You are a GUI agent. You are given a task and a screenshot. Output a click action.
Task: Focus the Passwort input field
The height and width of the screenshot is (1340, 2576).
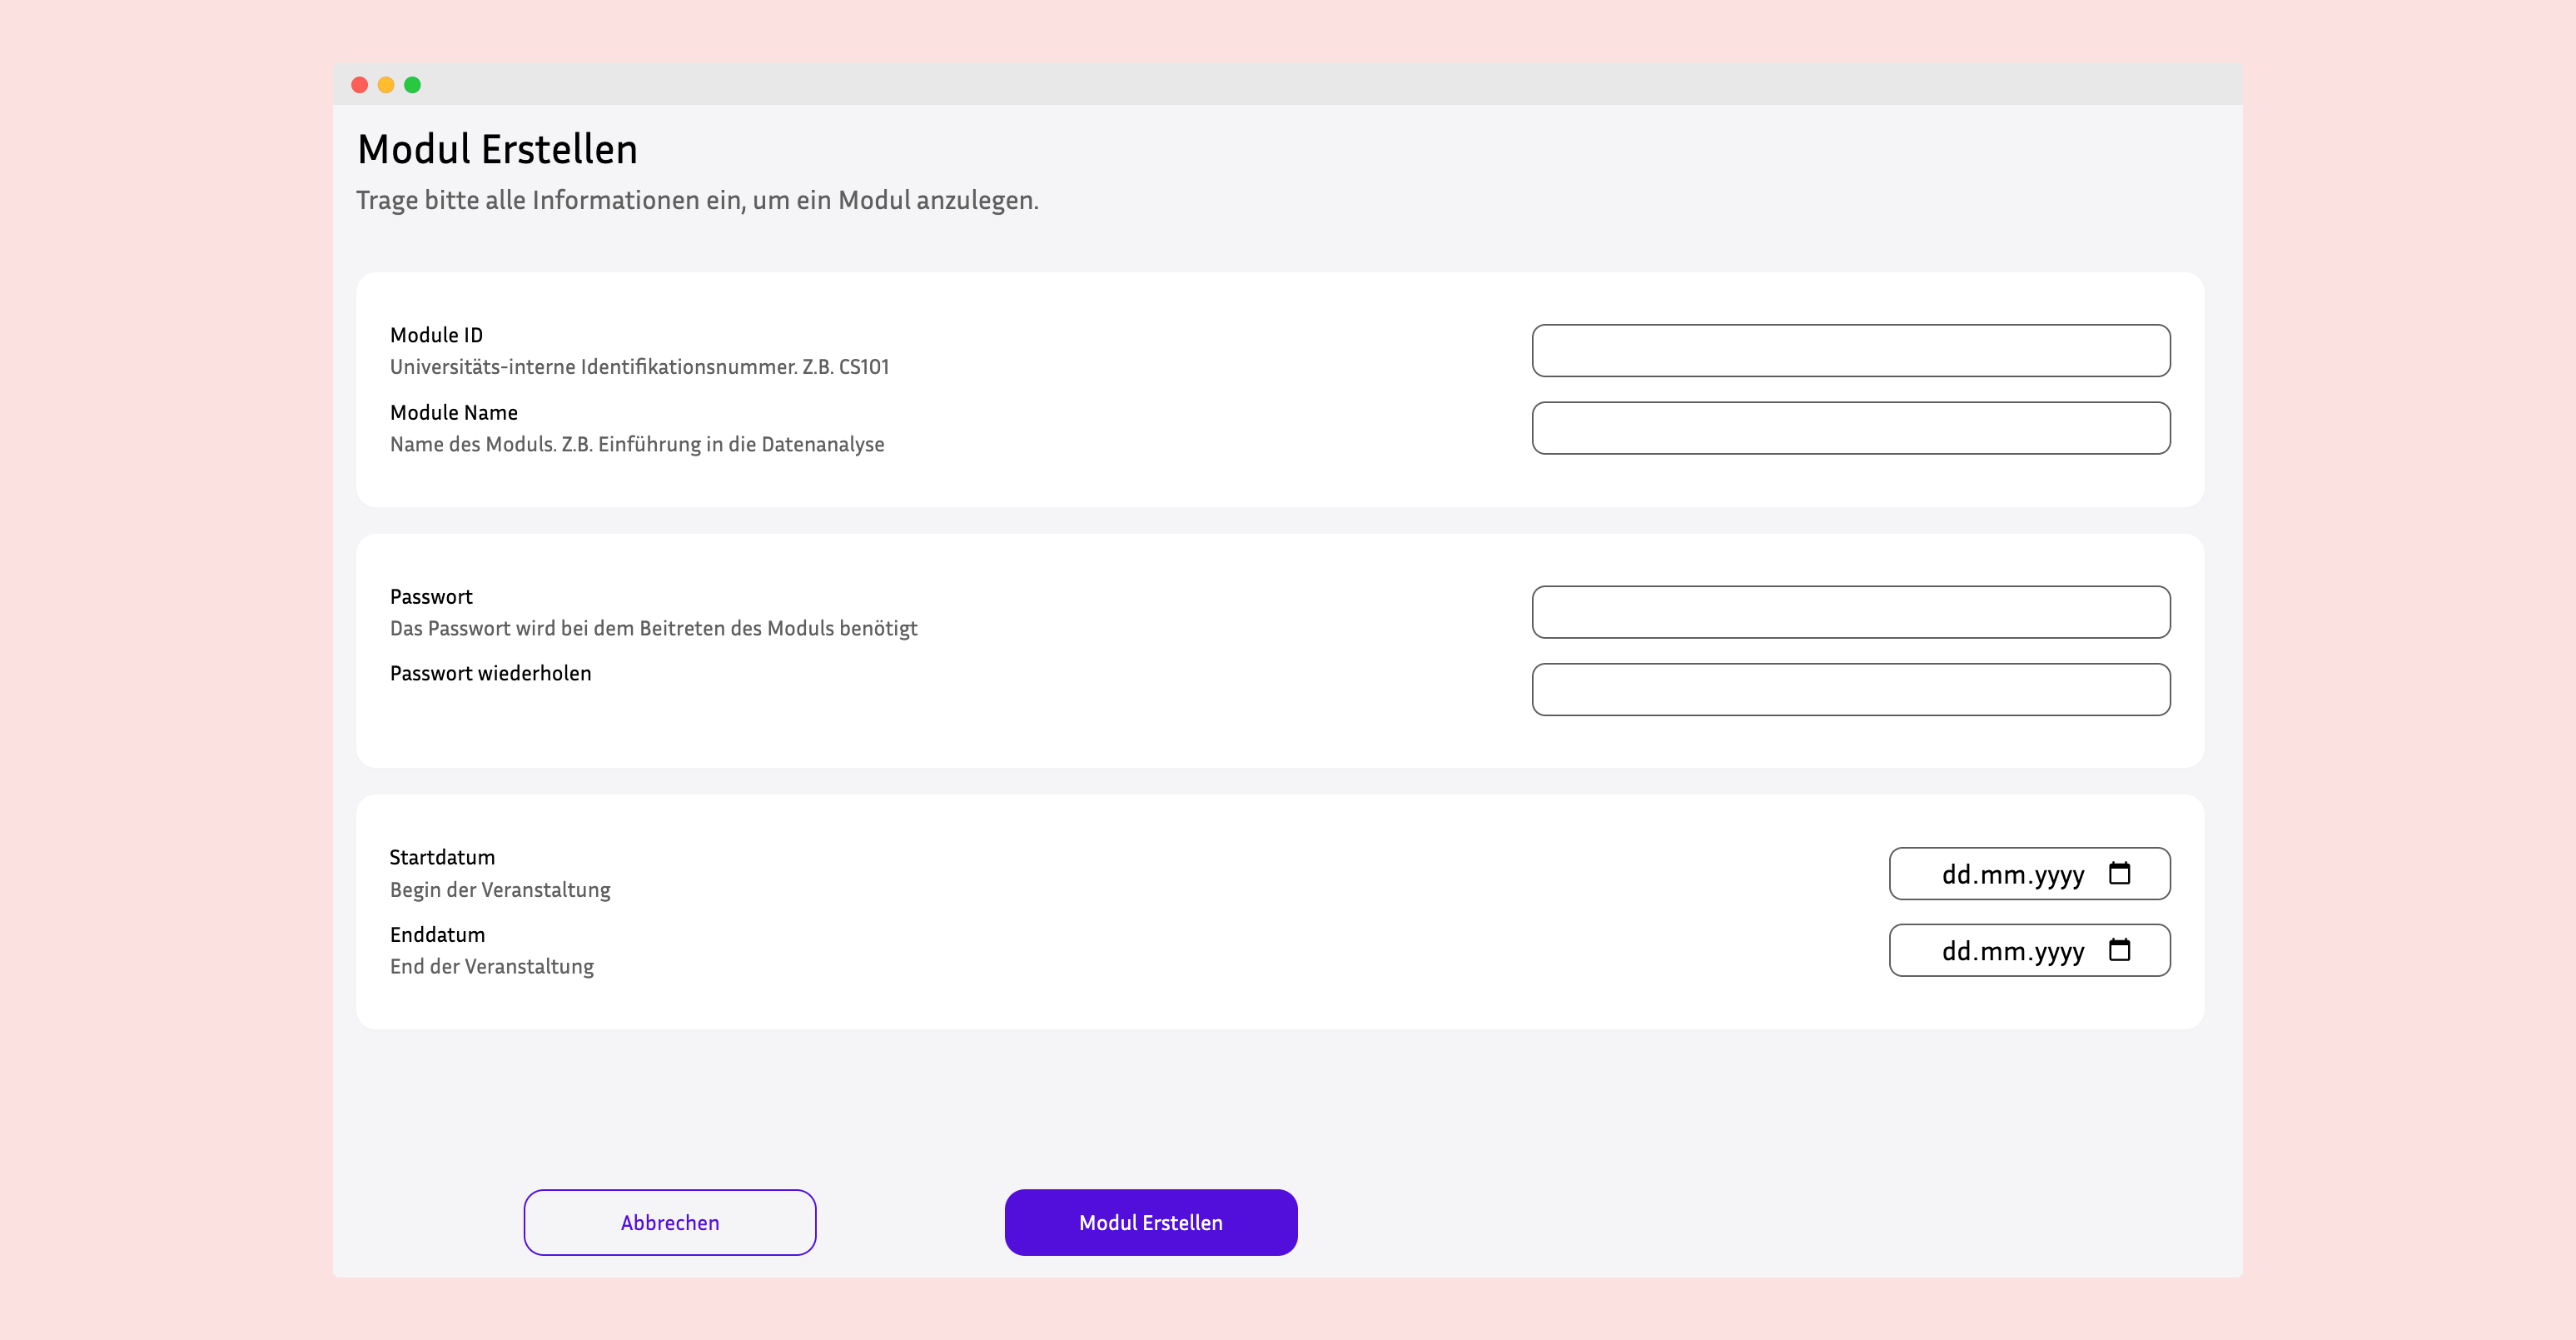[x=1850, y=611]
